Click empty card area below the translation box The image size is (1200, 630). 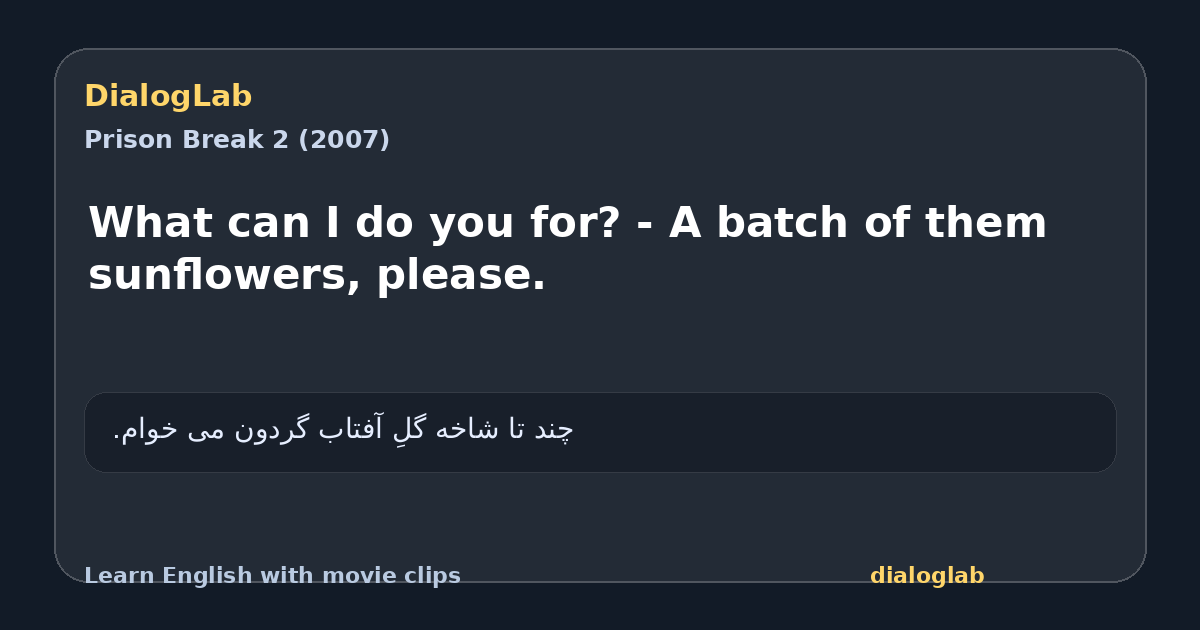coord(600,517)
